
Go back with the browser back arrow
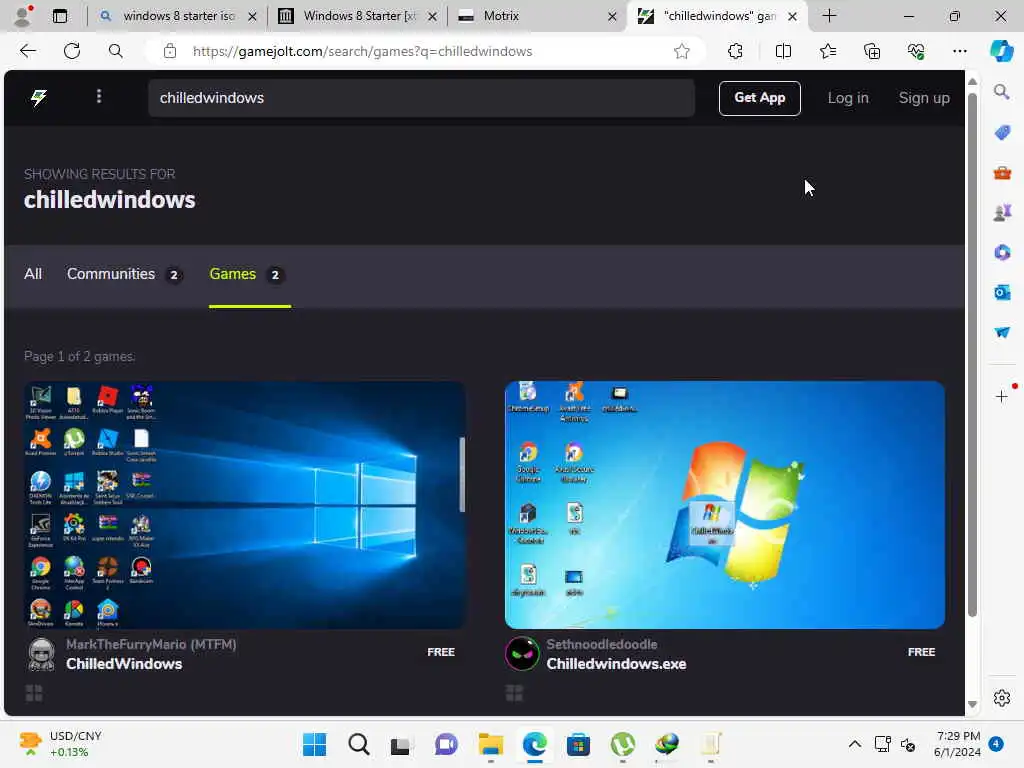[27, 51]
